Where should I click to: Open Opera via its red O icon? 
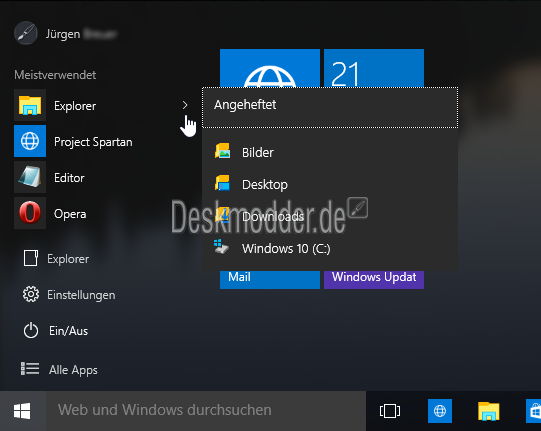[x=30, y=213]
